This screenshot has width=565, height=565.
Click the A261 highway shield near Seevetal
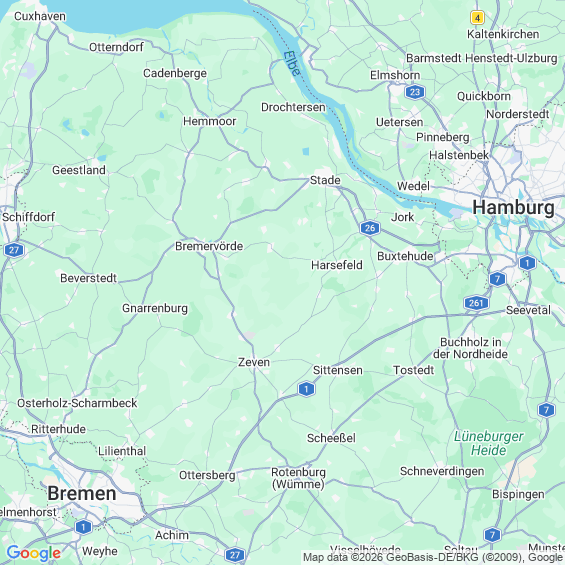tap(476, 303)
